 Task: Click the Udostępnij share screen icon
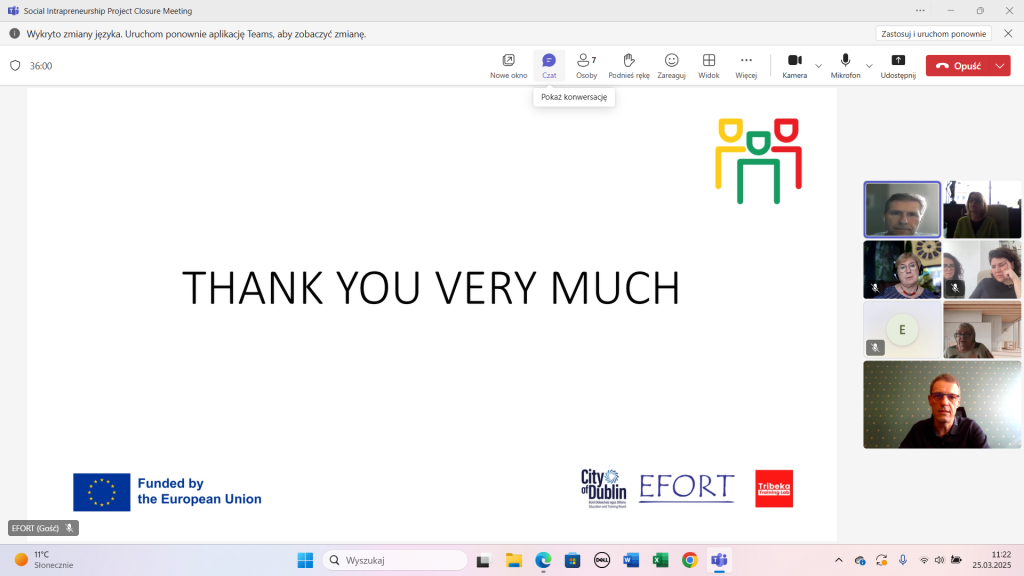(898, 65)
